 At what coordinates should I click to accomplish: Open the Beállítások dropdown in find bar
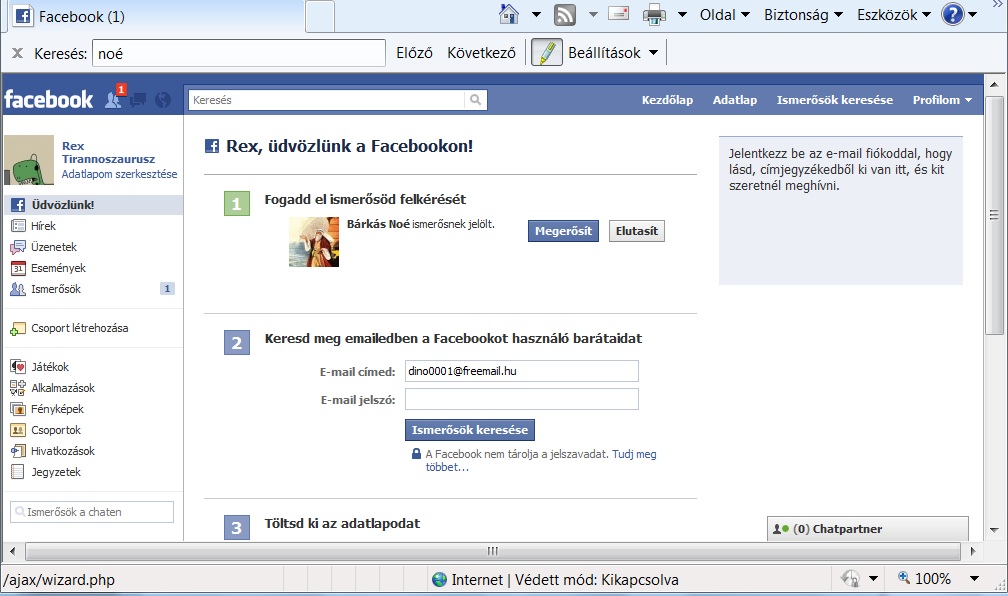(613, 53)
